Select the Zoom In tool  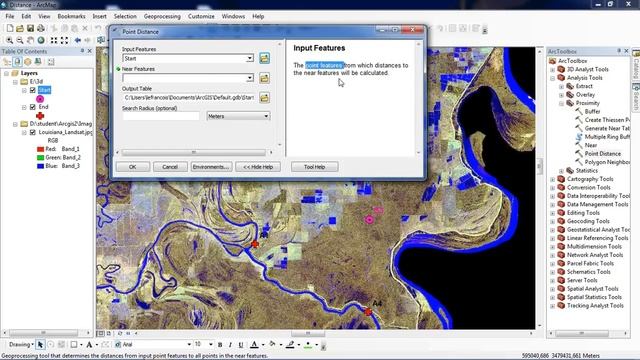click(9, 40)
